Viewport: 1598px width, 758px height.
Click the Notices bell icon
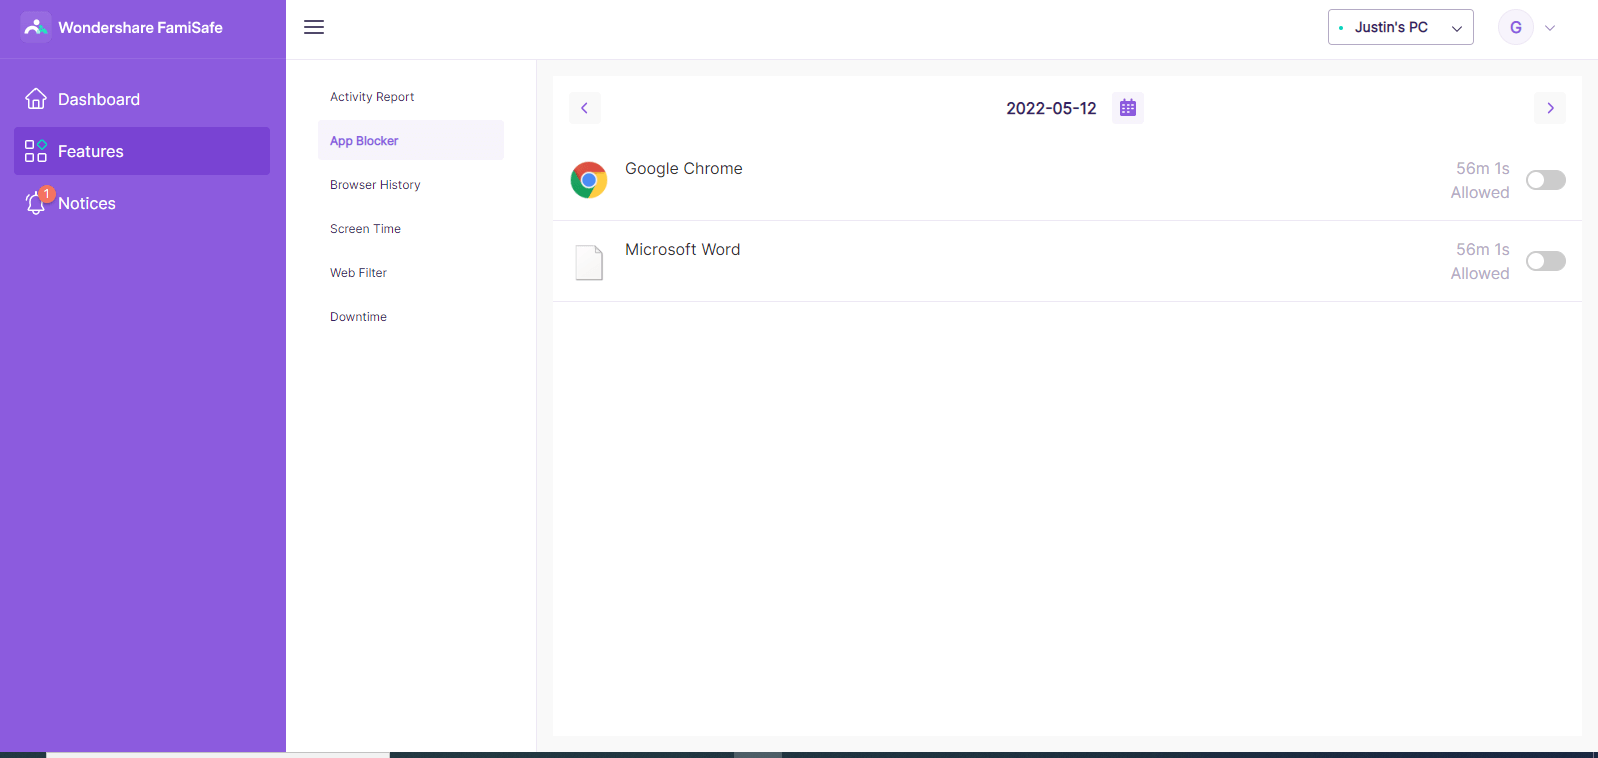(36, 203)
